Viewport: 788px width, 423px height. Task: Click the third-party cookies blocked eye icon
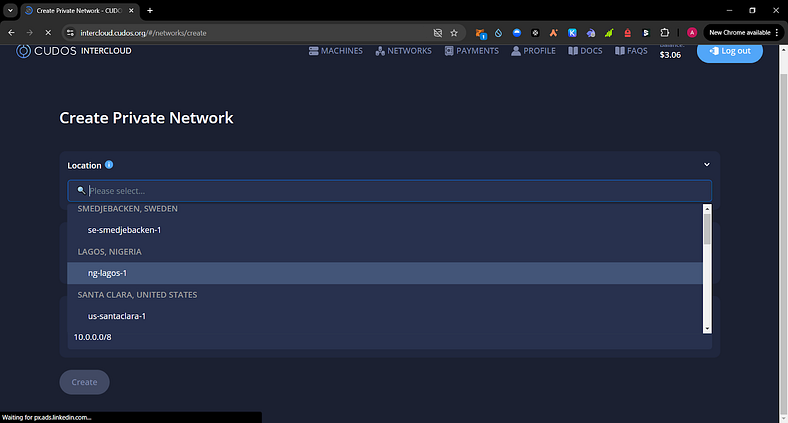pos(438,33)
